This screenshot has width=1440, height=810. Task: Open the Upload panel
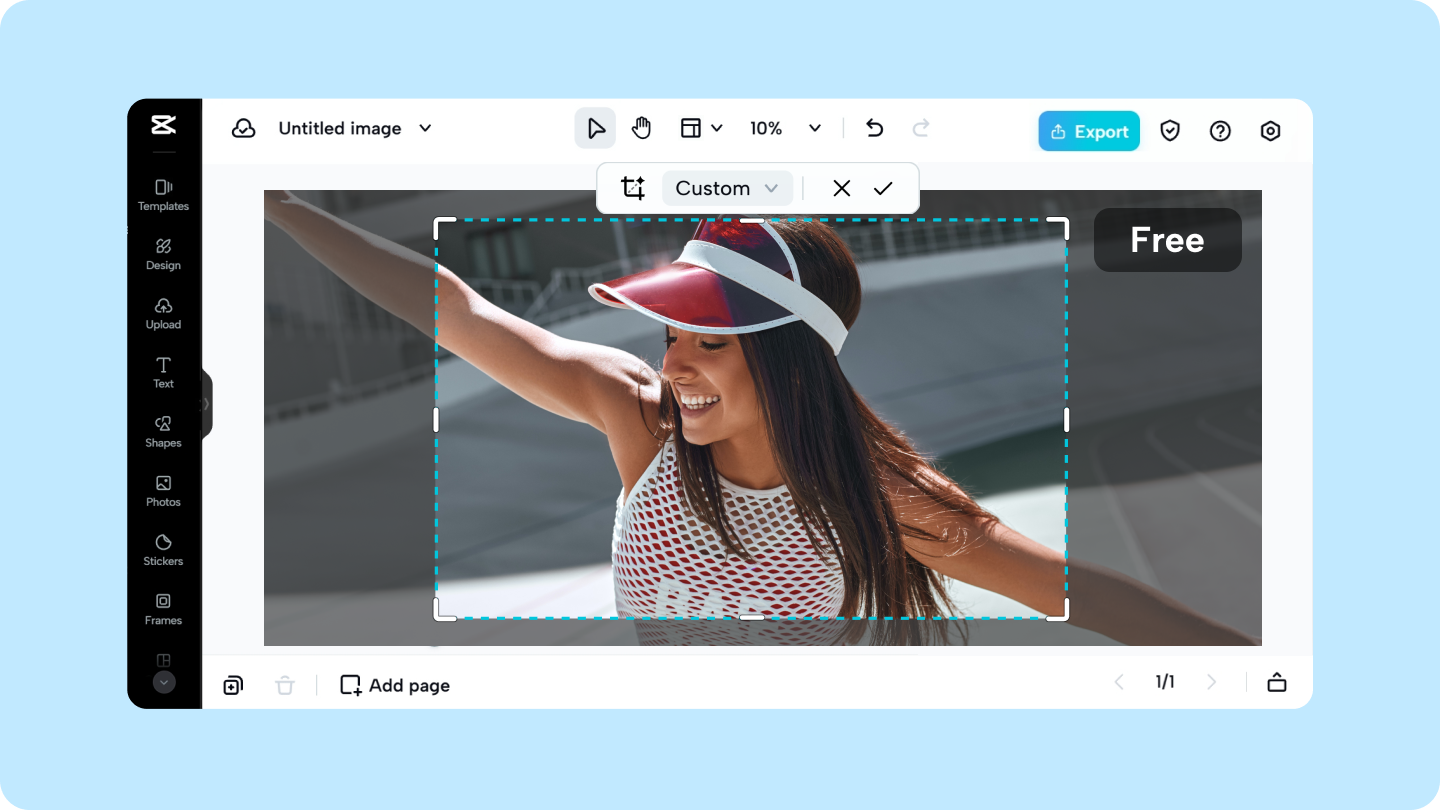(164, 313)
